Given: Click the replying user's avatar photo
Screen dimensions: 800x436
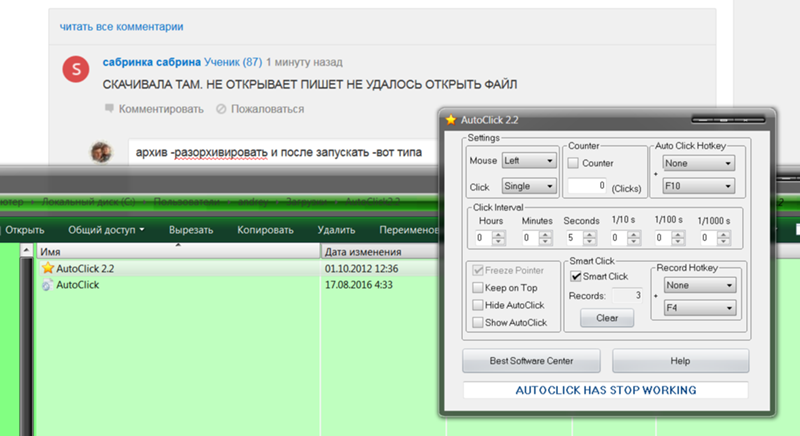Looking at the screenshot, I should tap(101, 152).
